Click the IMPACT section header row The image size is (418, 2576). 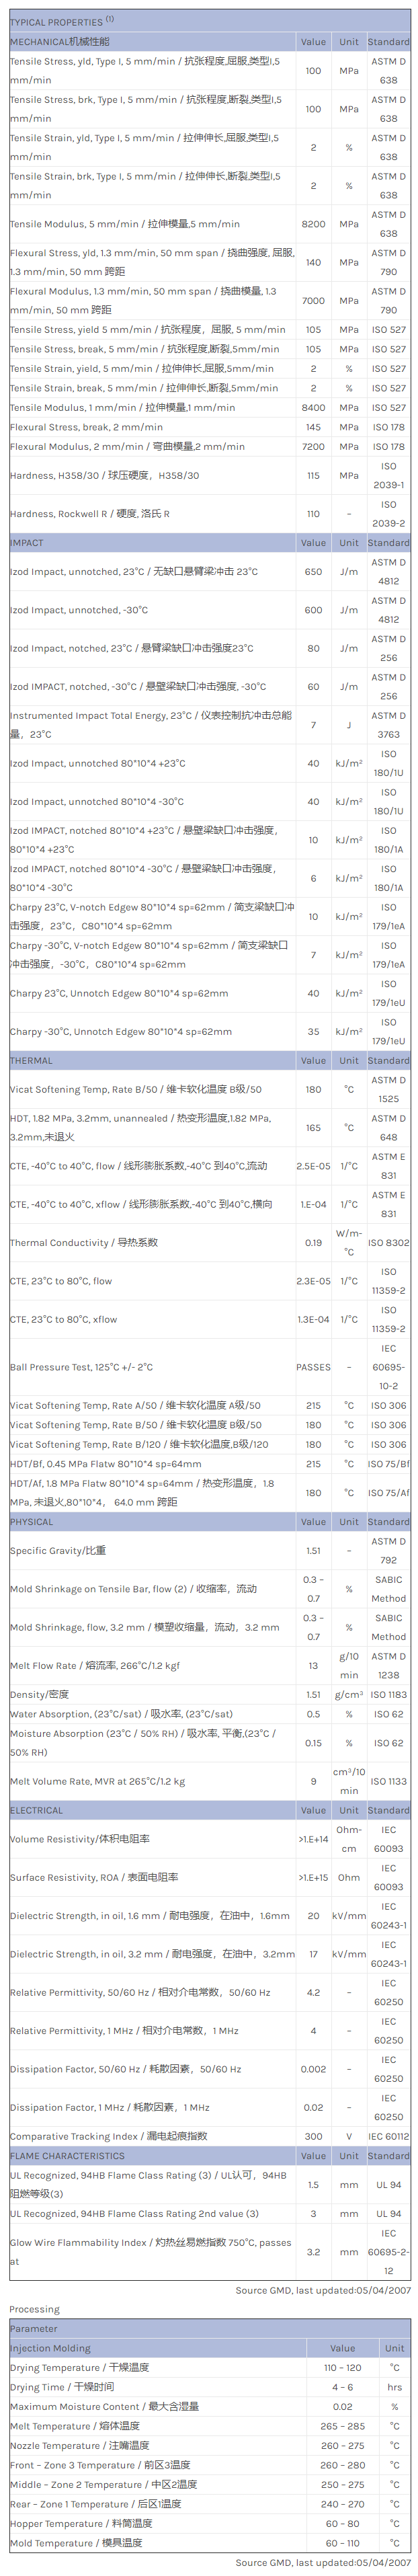pyautogui.click(x=27, y=543)
